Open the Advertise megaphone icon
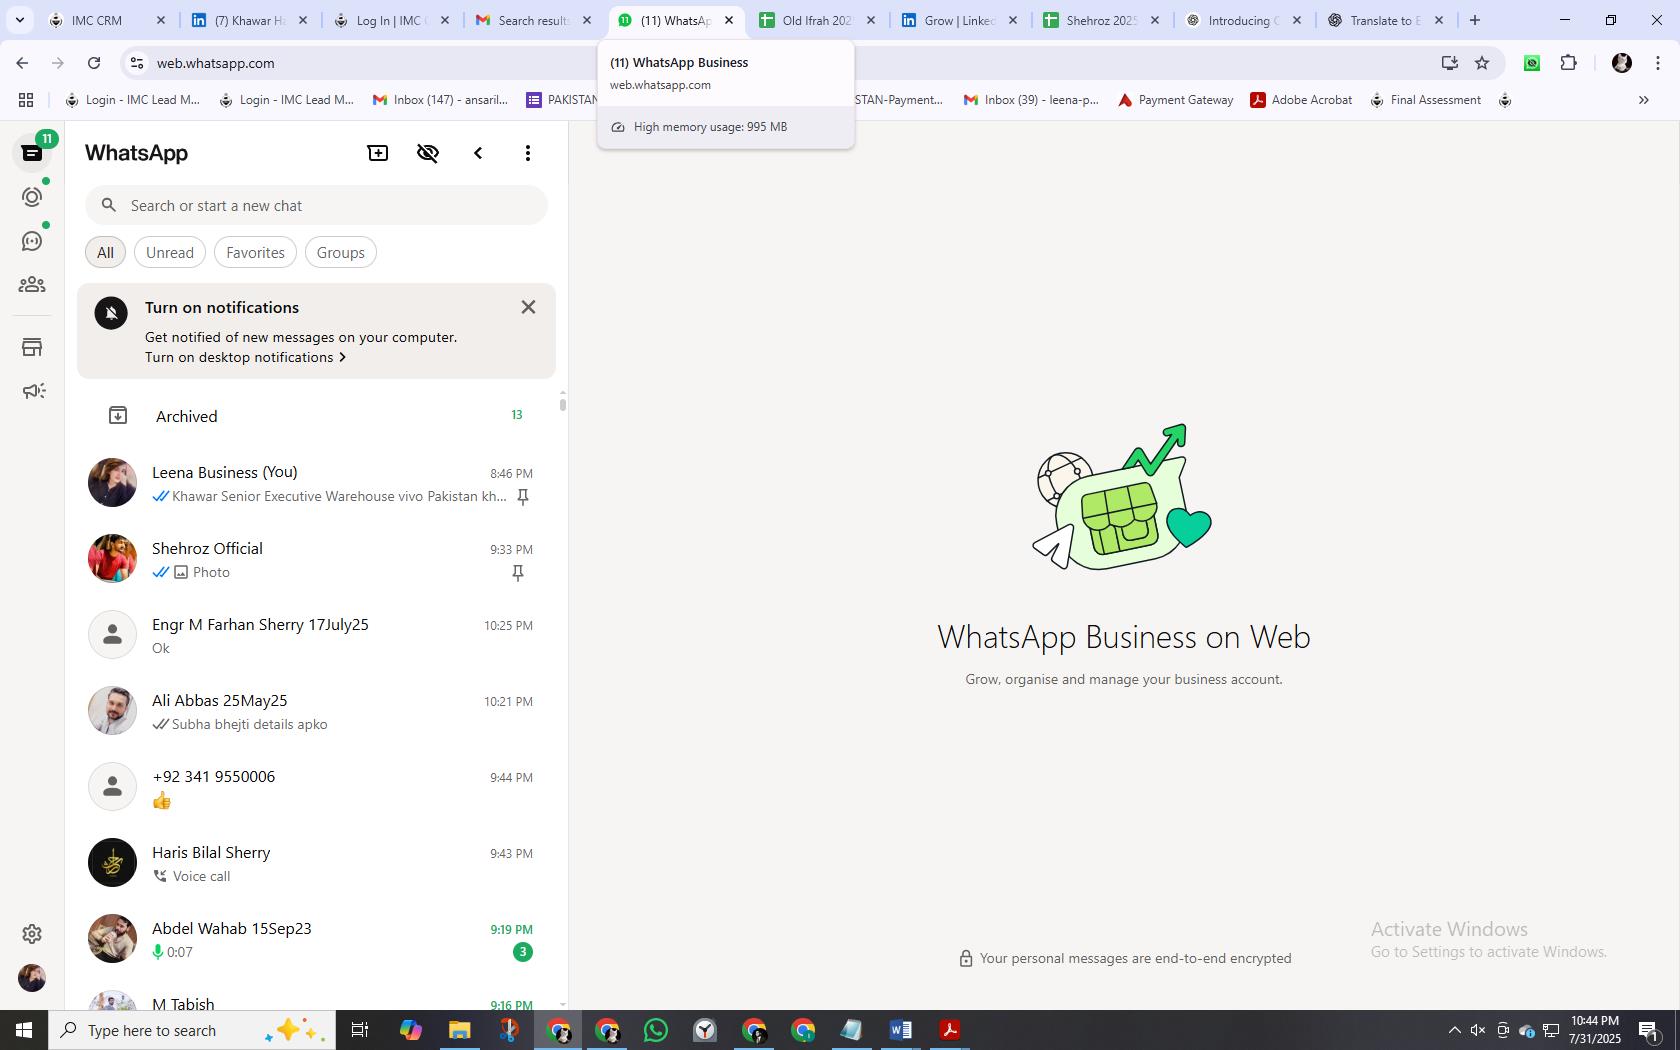Image resolution: width=1680 pixels, height=1050 pixels. coord(32,391)
